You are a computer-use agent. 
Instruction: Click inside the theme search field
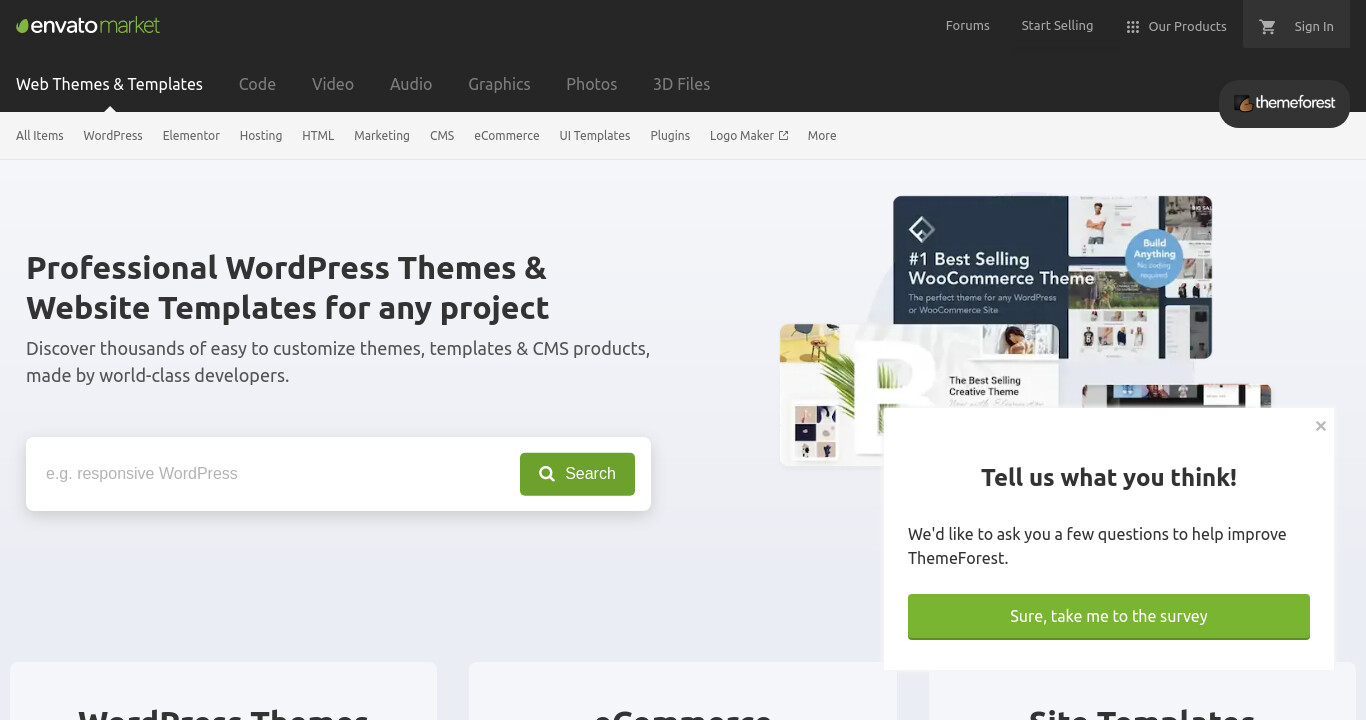point(275,474)
